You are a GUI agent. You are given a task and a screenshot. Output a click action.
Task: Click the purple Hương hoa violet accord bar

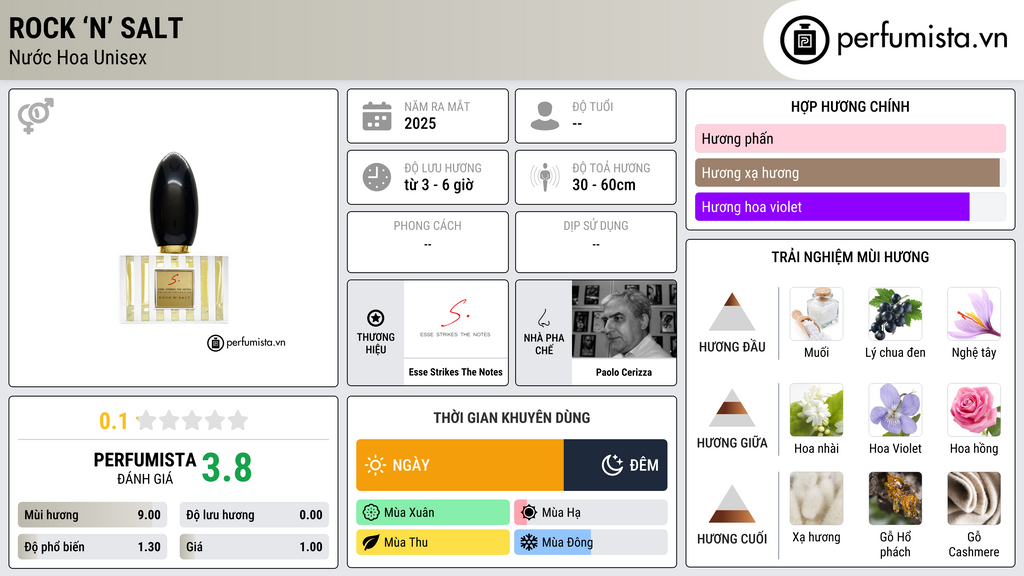click(x=832, y=207)
